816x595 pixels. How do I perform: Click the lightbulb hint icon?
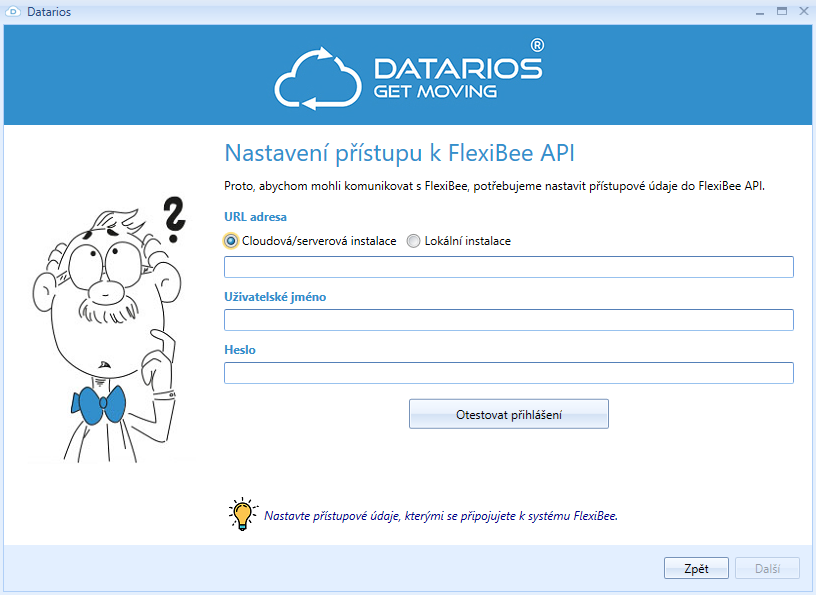[241, 513]
